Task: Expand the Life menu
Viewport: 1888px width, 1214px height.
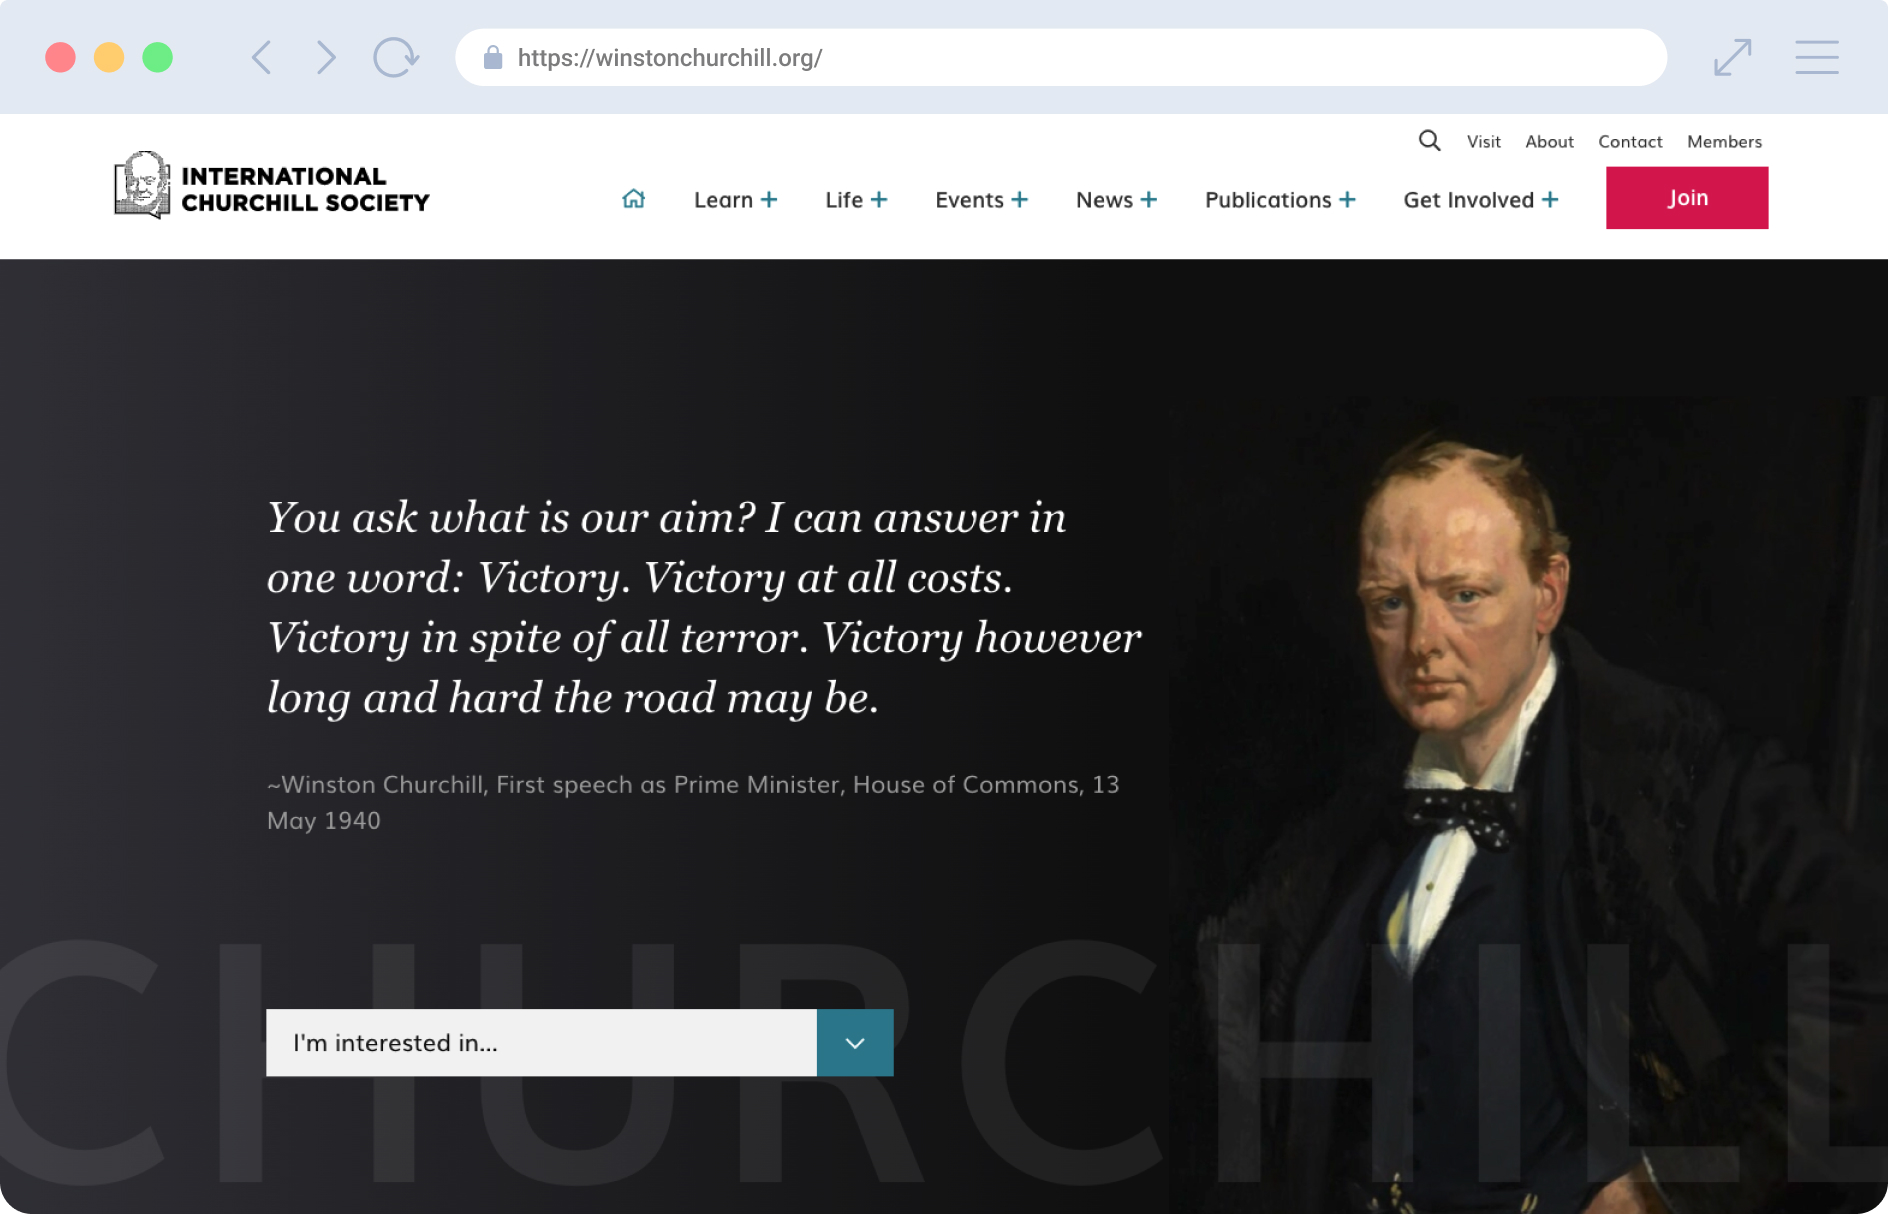Action: 856,199
